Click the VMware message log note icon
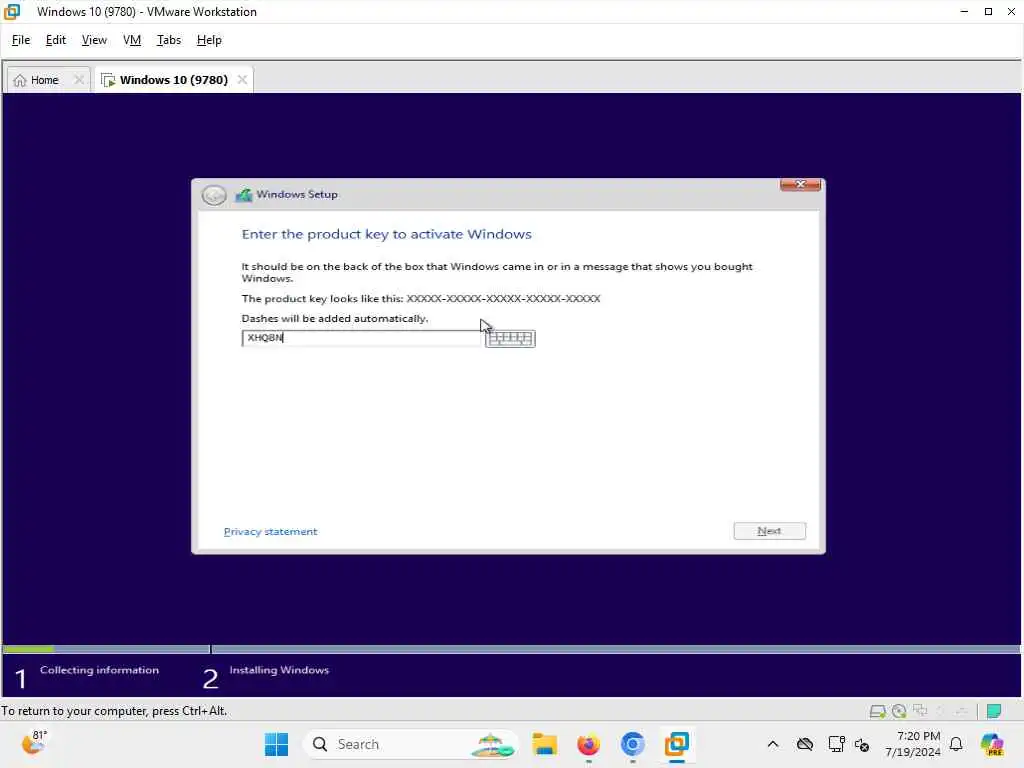Image resolution: width=1024 pixels, height=768 pixels. [994, 711]
